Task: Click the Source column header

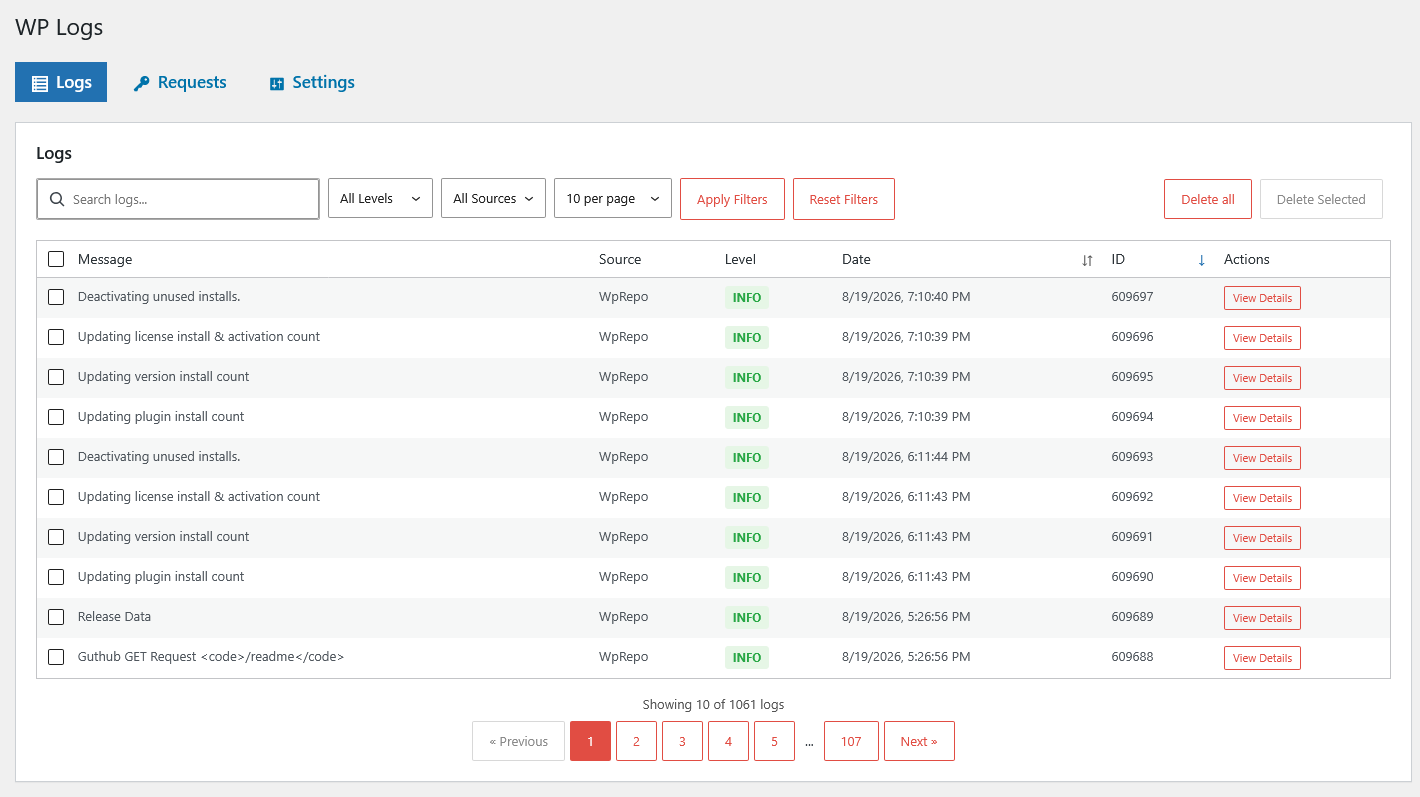Action: pos(620,259)
